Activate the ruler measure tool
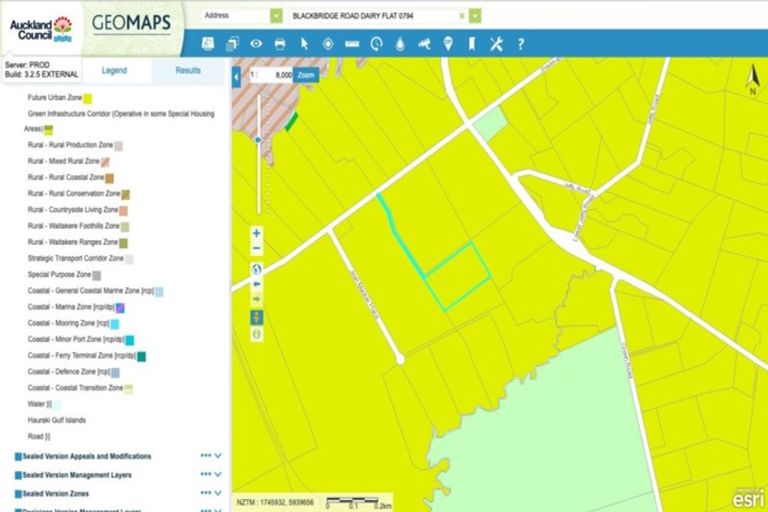The width and height of the screenshot is (768, 512). (x=352, y=44)
